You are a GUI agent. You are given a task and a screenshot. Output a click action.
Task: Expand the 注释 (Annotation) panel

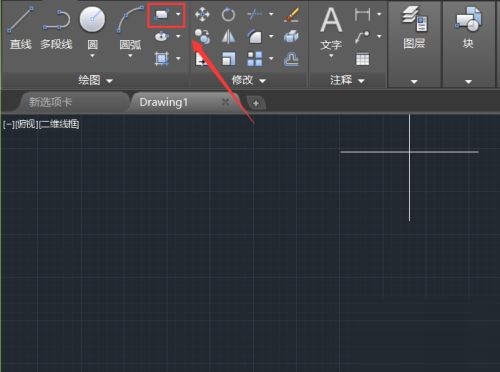(x=347, y=80)
